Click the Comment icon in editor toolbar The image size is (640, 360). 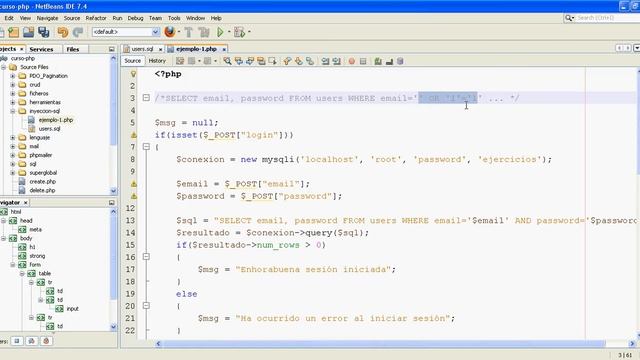tap(378, 61)
